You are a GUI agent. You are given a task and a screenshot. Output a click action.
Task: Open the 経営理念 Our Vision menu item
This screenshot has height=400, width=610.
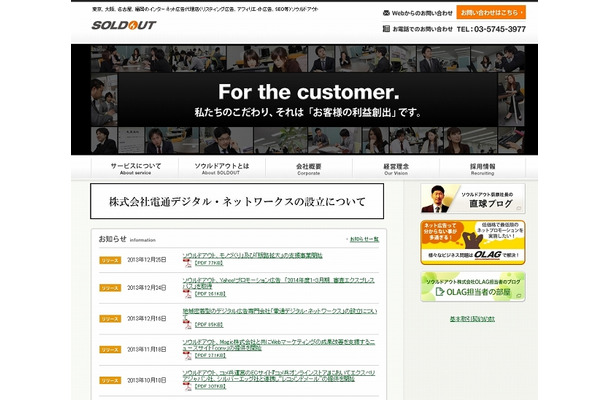(396, 168)
